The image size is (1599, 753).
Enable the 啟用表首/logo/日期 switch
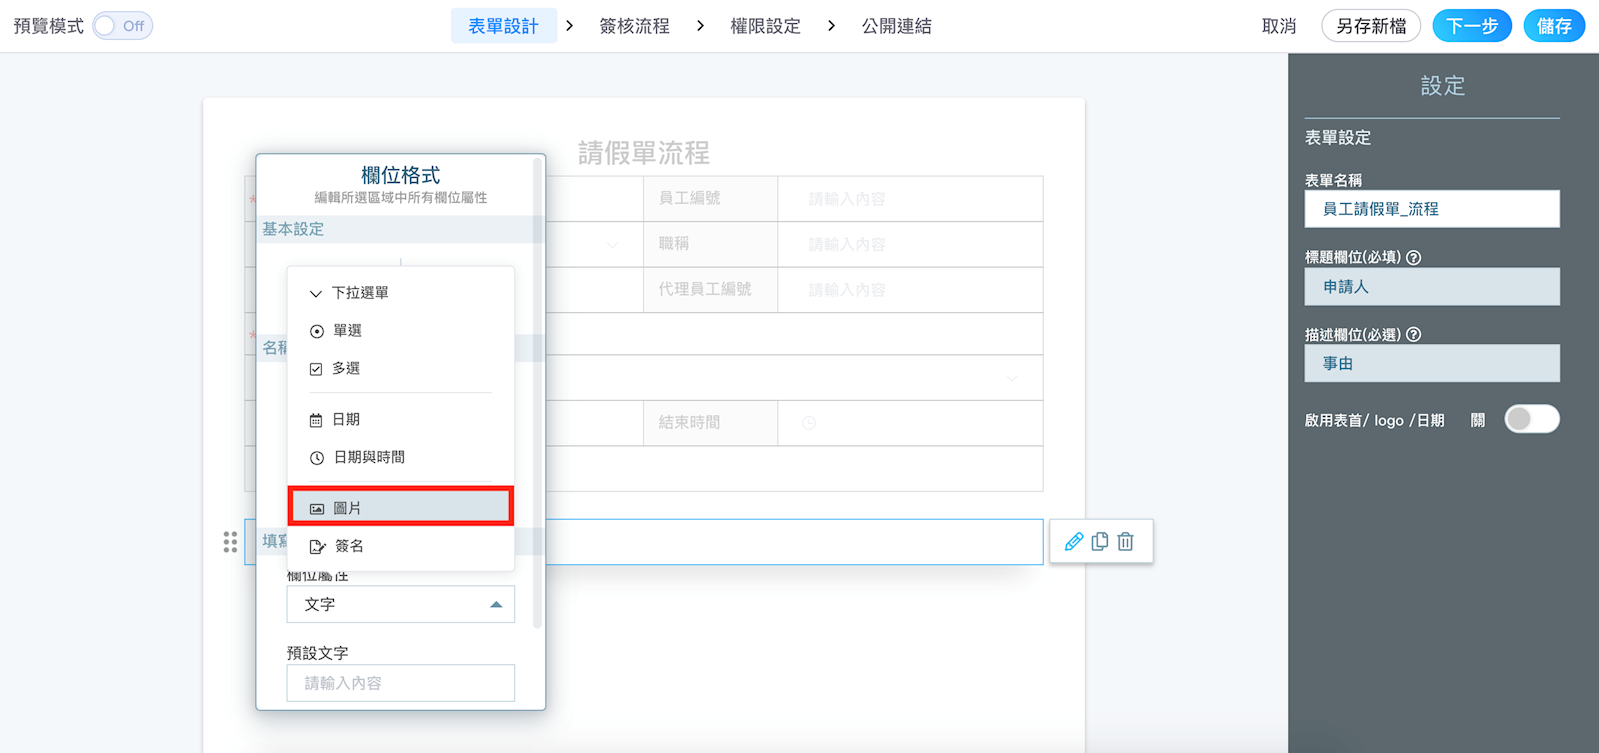click(1531, 419)
